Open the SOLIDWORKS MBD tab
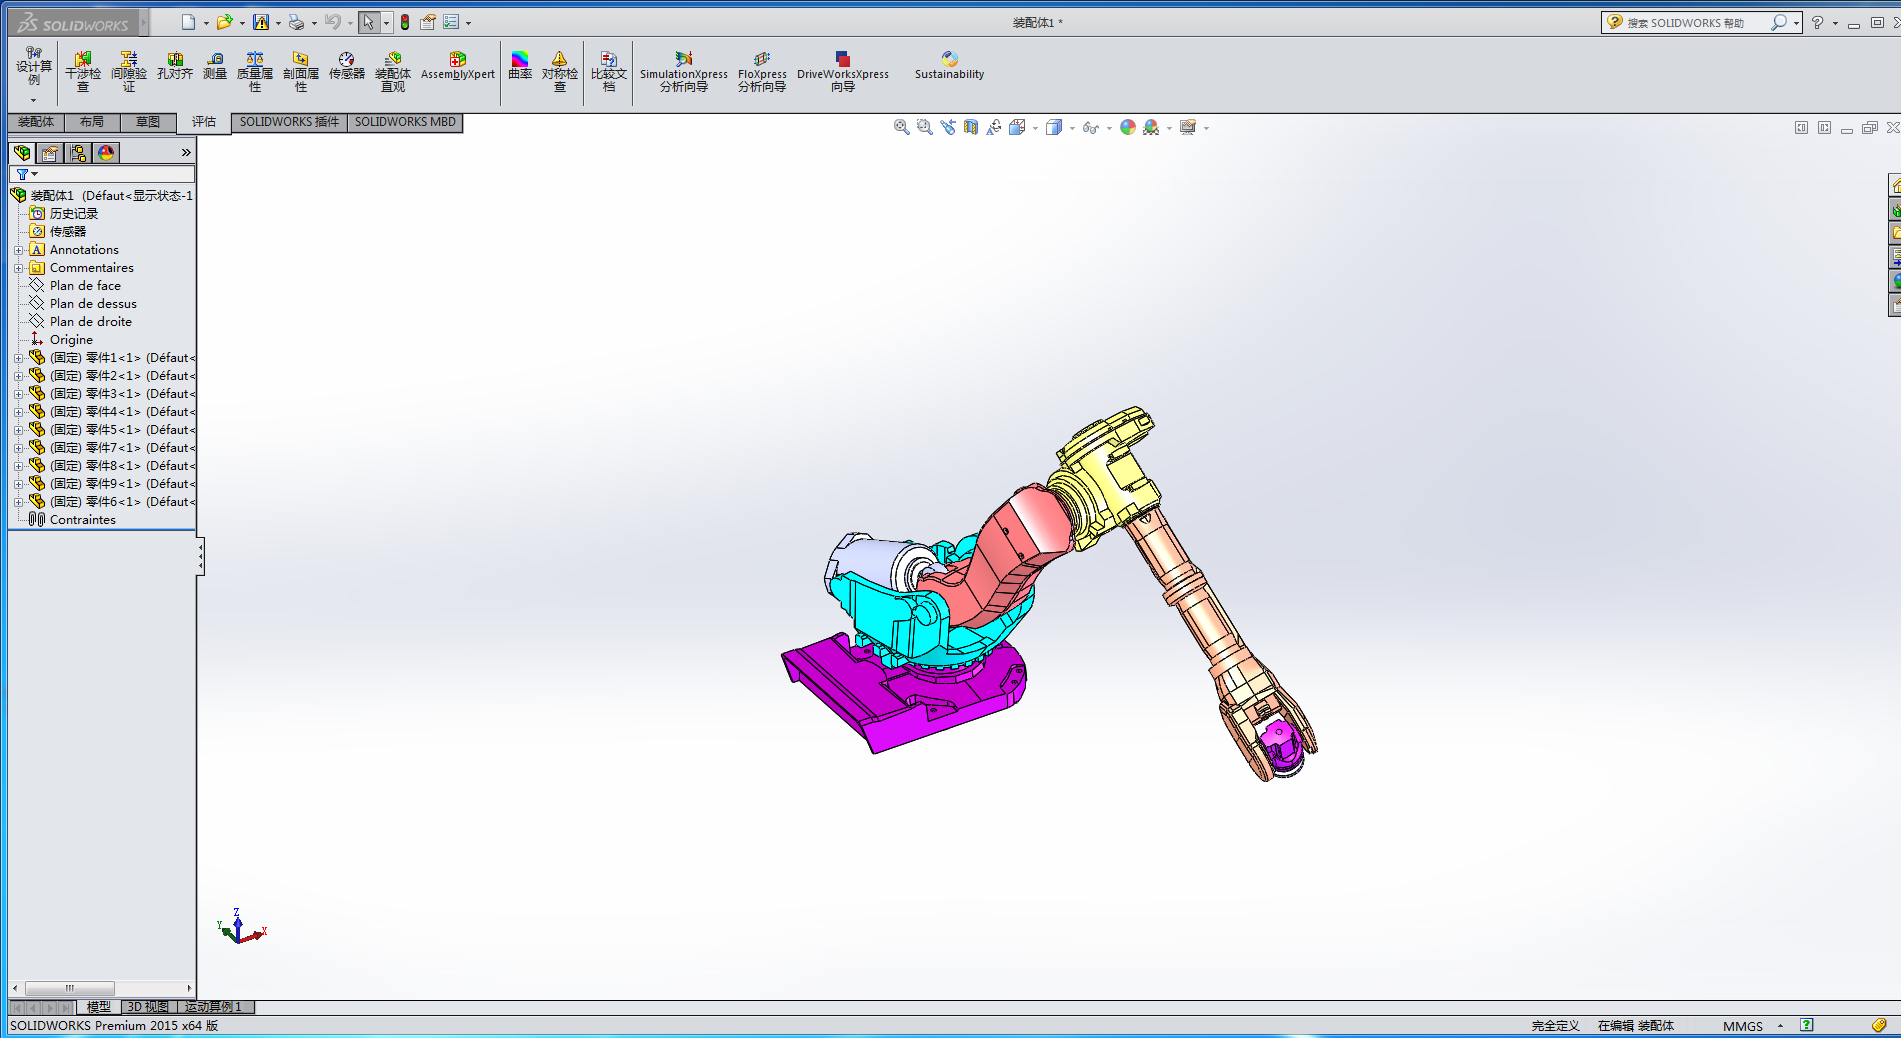The image size is (1901, 1038). click(405, 122)
